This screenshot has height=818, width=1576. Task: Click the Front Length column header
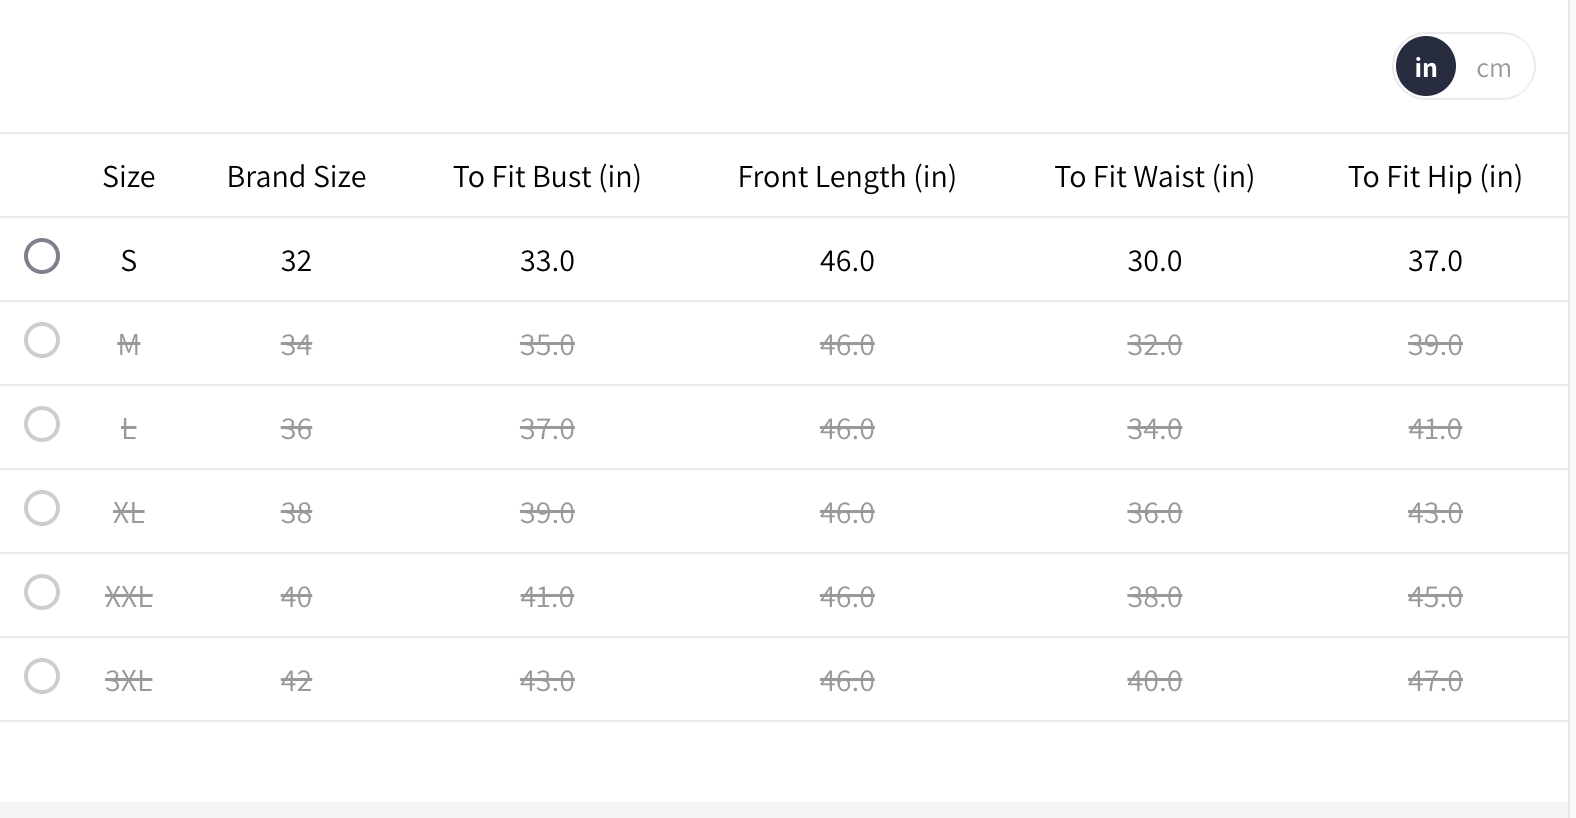coord(847,177)
